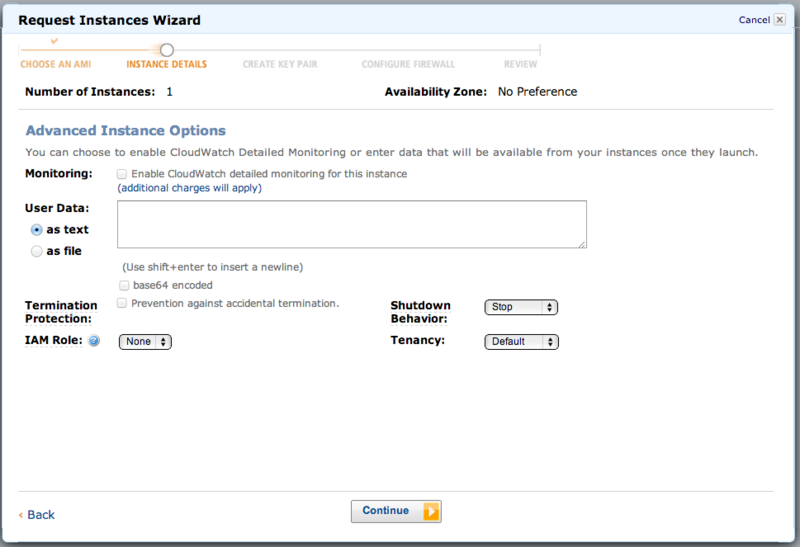Screen dimensions: 800x547
Task: Open the Tenancy dropdown
Action: click(521, 342)
